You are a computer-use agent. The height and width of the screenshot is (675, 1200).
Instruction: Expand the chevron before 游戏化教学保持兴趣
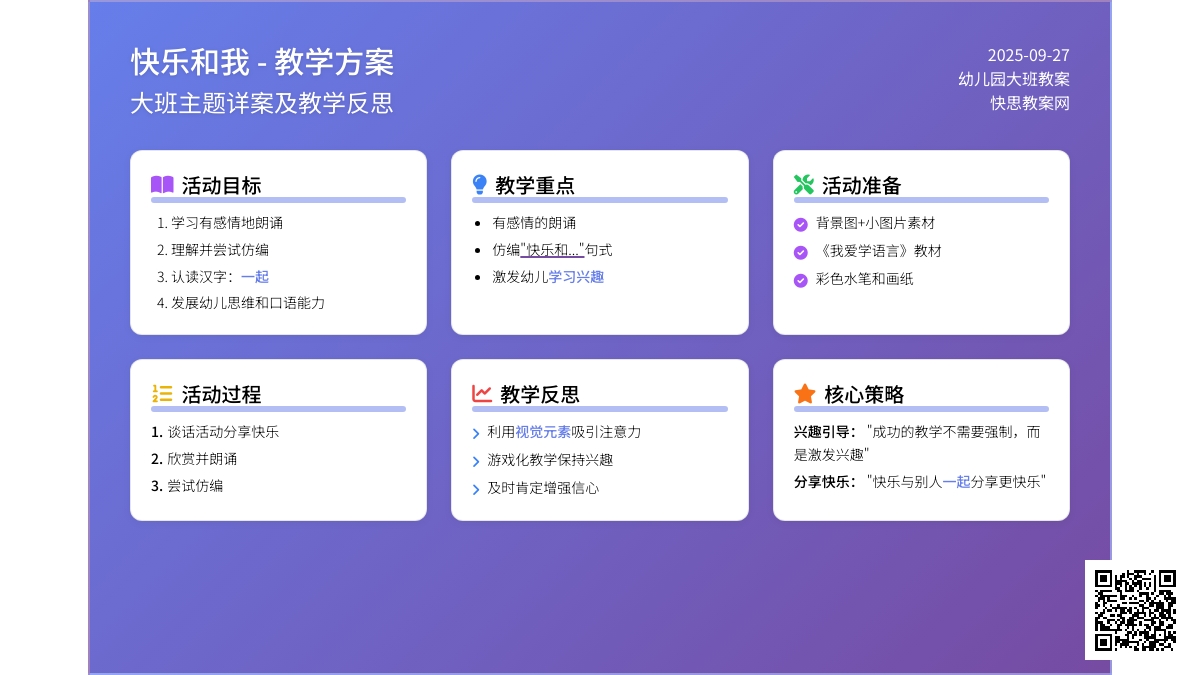[x=476, y=461]
